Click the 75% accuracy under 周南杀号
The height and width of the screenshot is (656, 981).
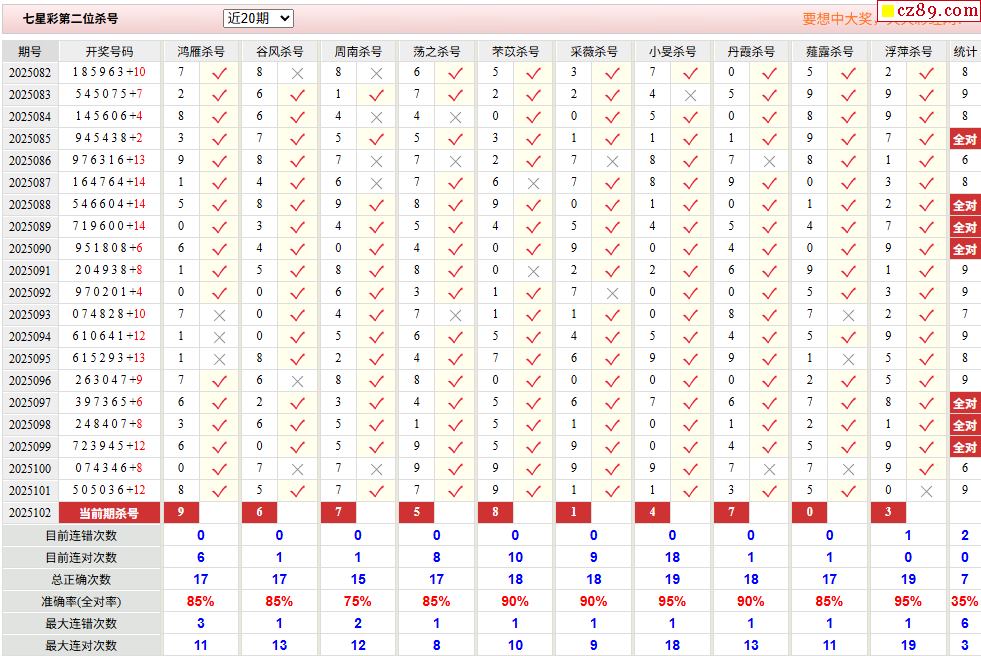(358, 602)
